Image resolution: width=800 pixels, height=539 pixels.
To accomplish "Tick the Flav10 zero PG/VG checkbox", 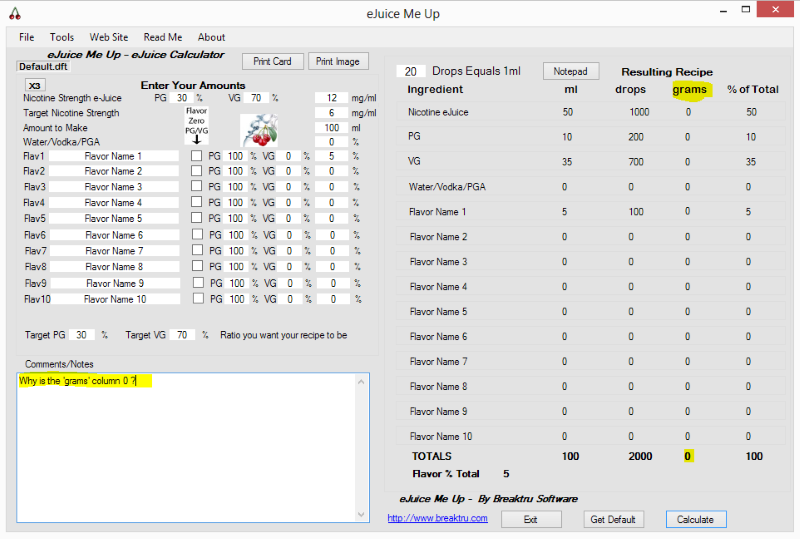I will [x=198, y=299].
